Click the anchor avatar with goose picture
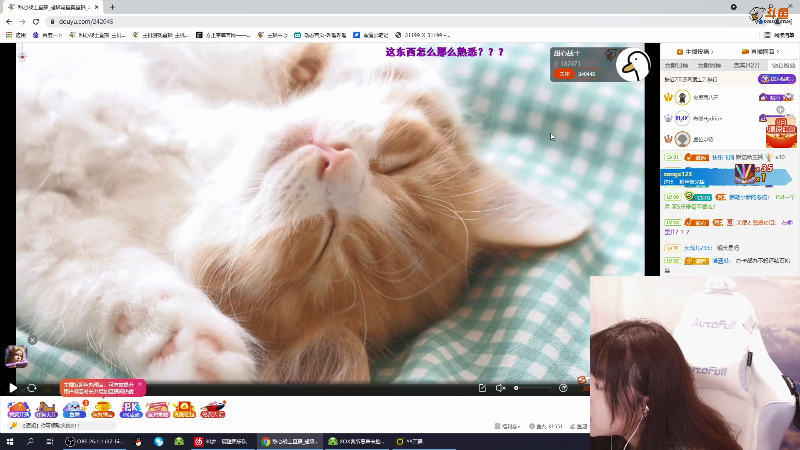This screenshot has height=450, width=800. click(633, 65)
